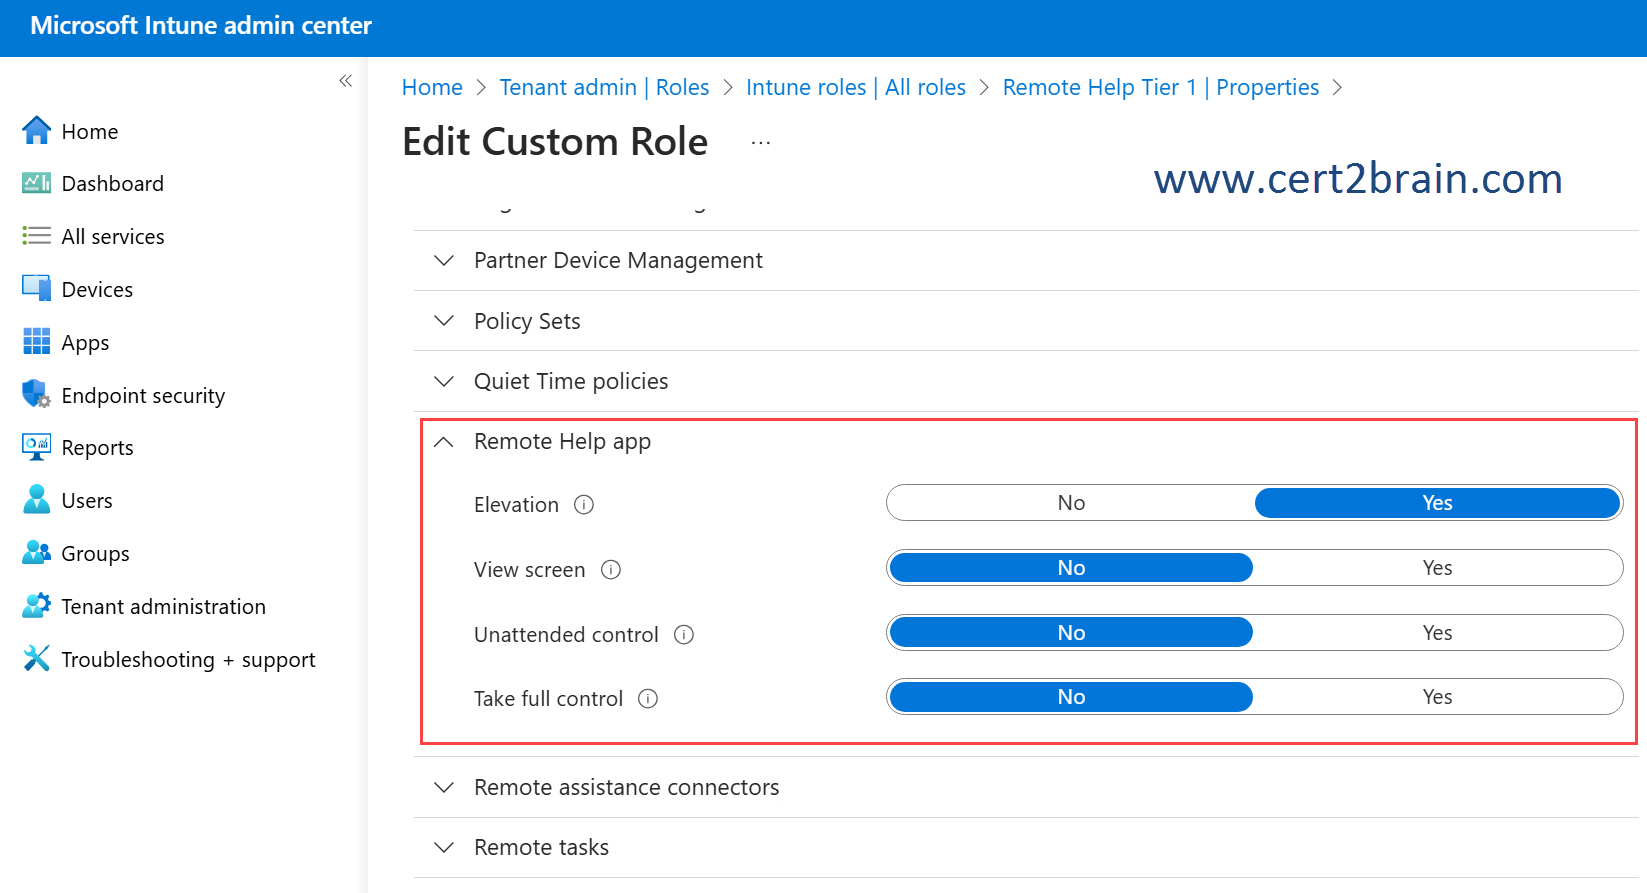The width and height of the screenshot is (1647, 893).
Task: Click the Home house icon in sidebar
Action: point(37,130)
